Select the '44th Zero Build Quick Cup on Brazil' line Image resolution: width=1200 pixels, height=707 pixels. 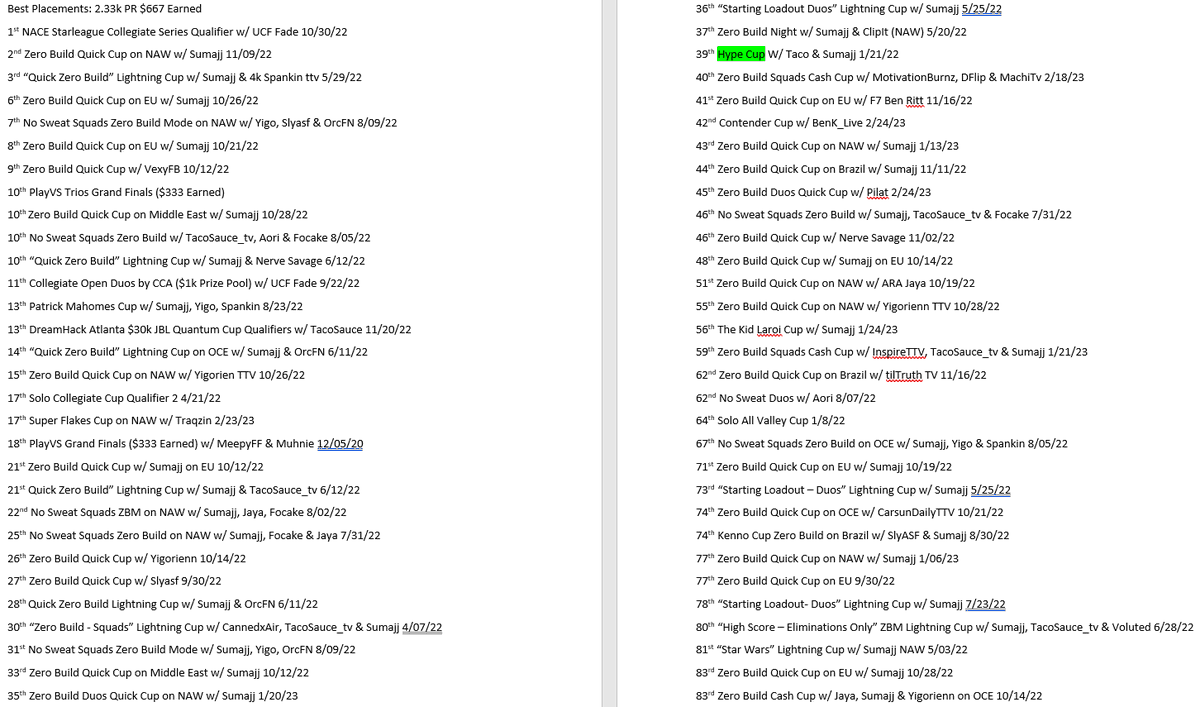tap(831, 170)
